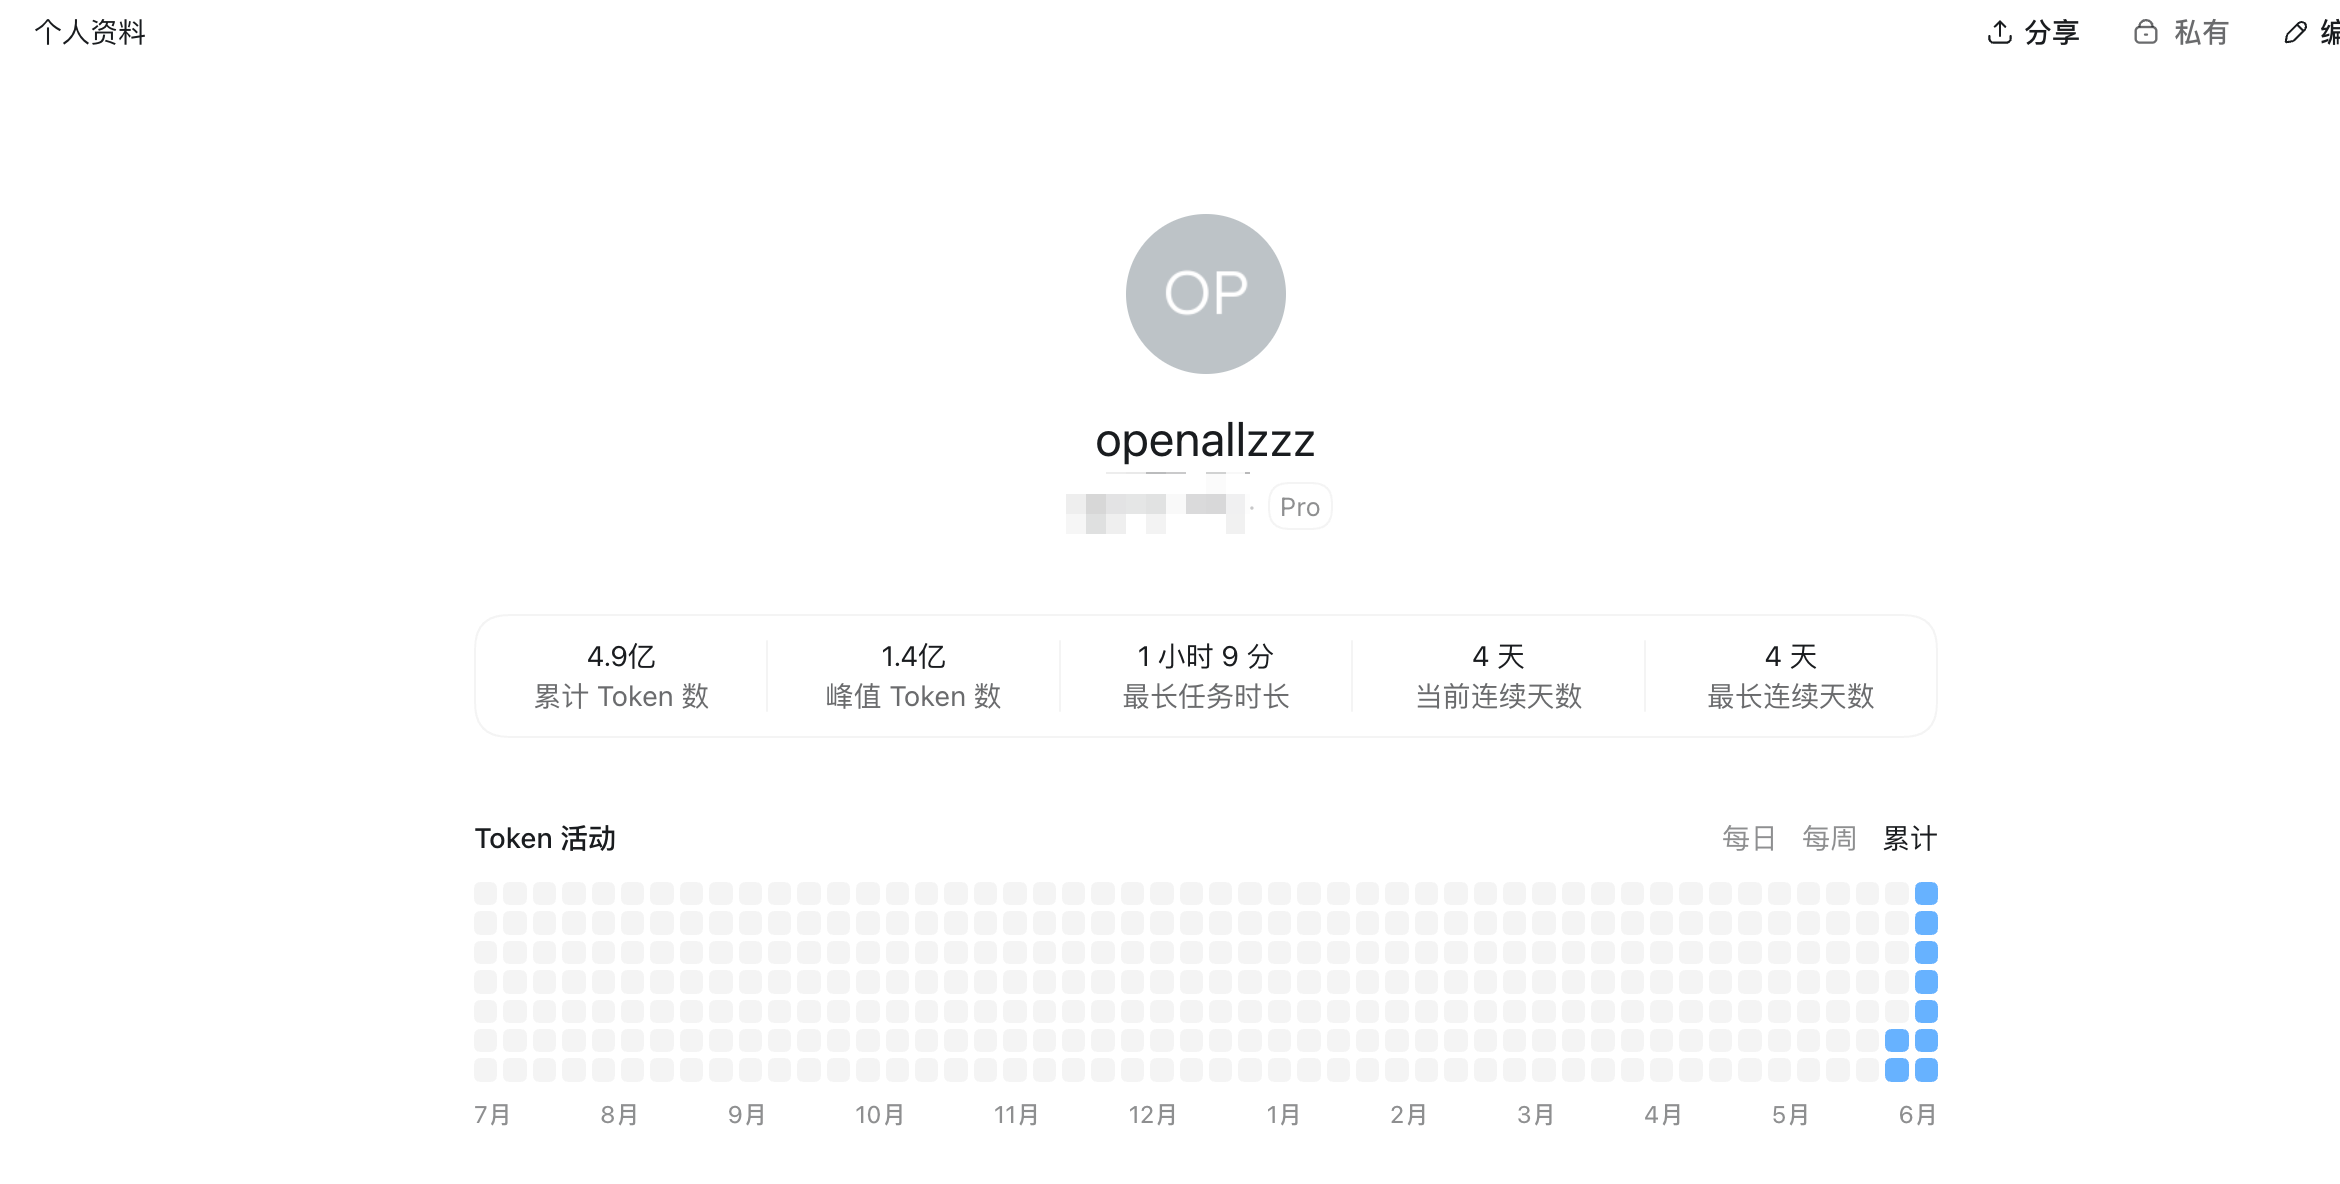Click the share upload icon
This screenshot has height=1184, width=2340.
[1999, 32]
